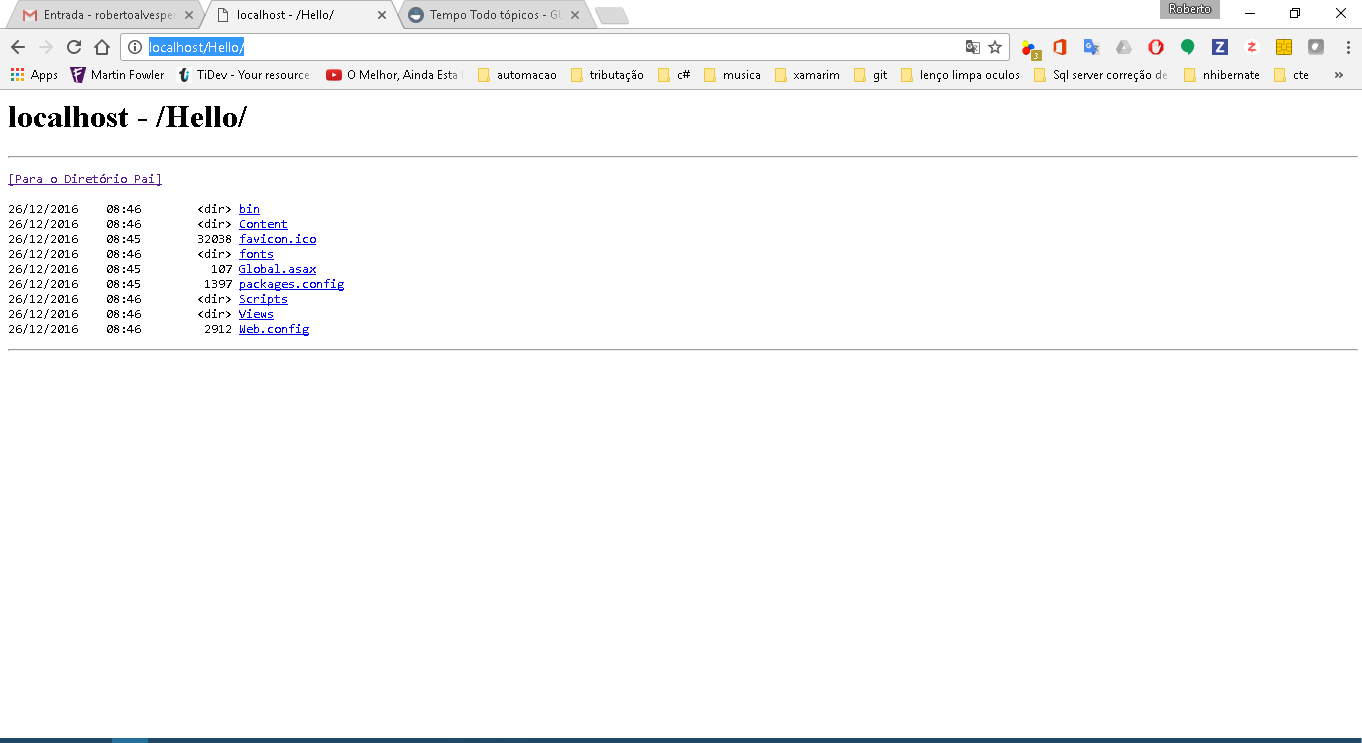Expand the nhibernate bookmark folder
The image size is (1362, 743).
tap(1221, 75)
